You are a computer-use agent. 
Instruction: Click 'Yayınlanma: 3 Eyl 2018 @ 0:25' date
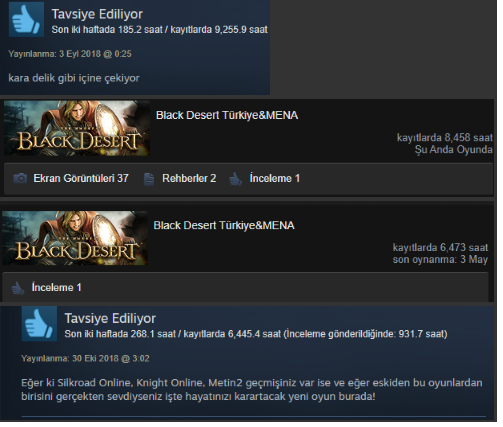point(70,54)
